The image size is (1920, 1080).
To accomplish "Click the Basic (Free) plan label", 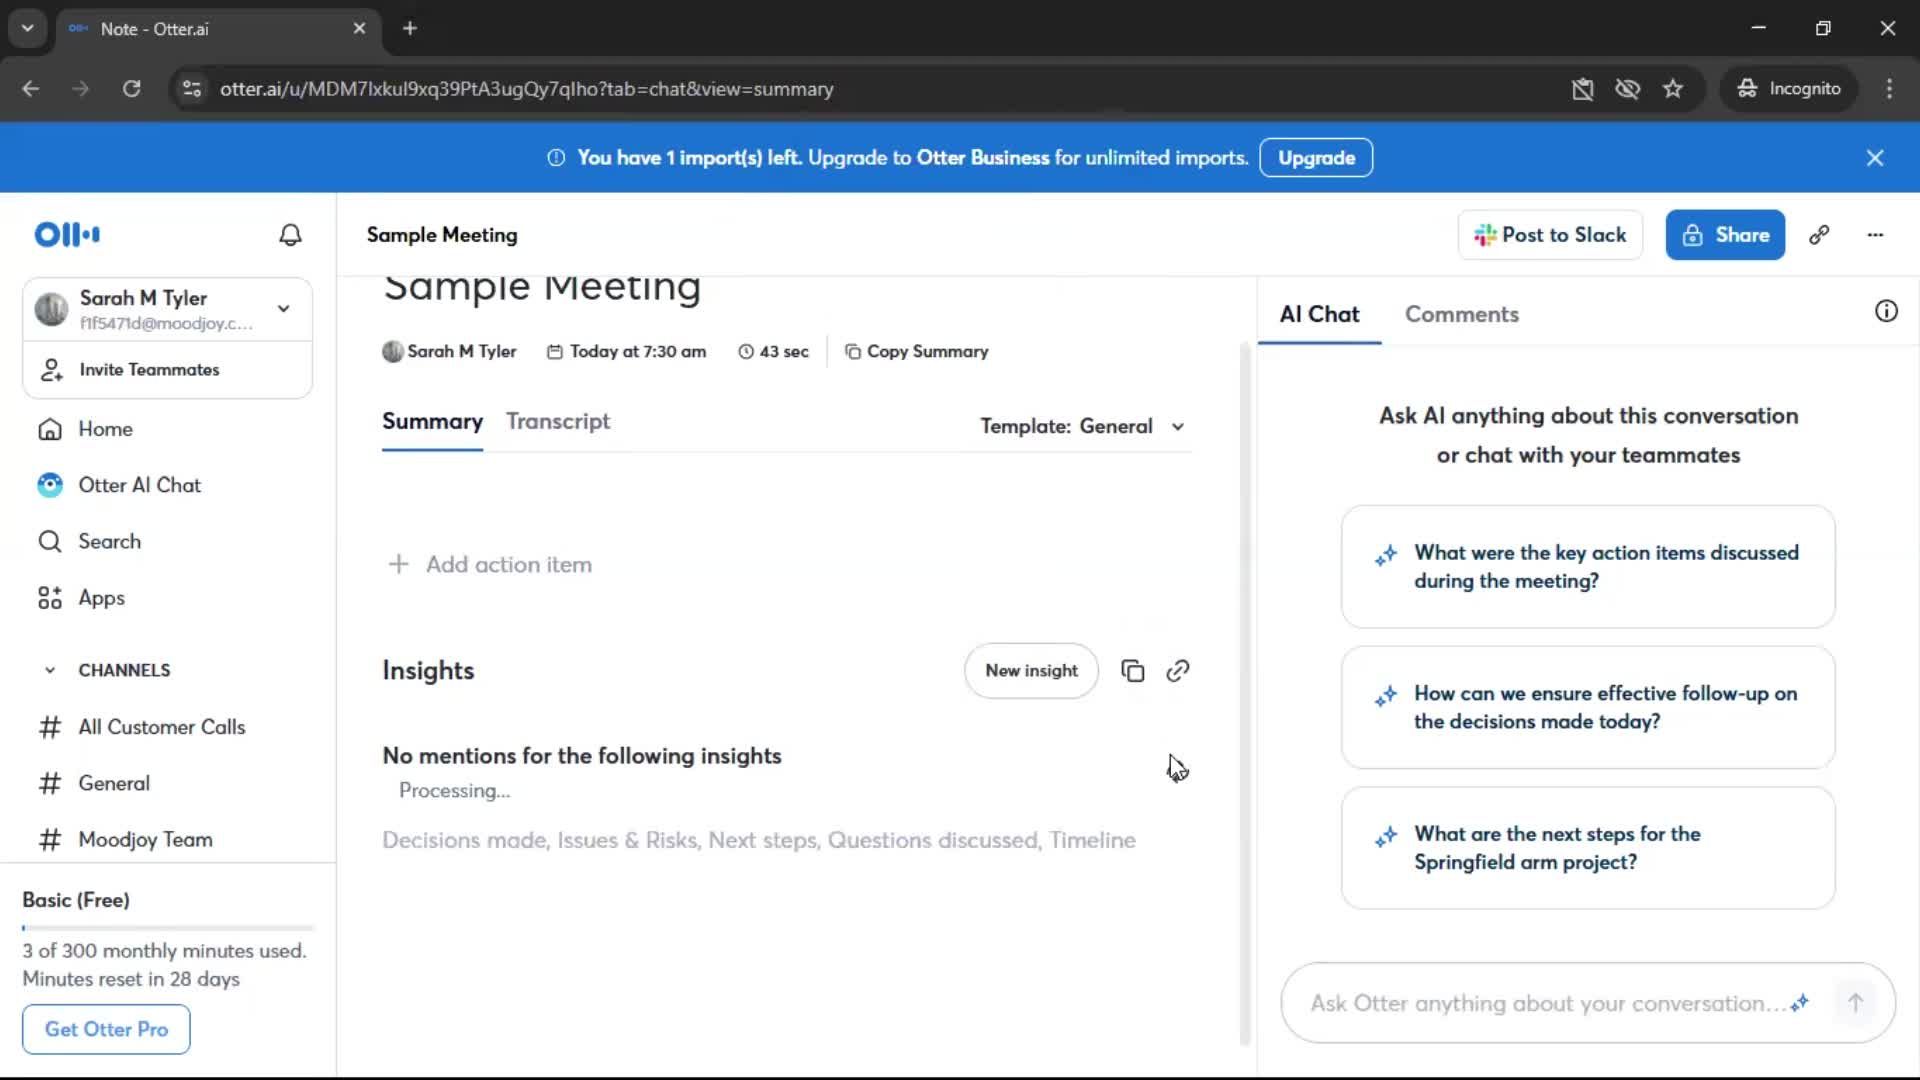I will tap(76, 900).
